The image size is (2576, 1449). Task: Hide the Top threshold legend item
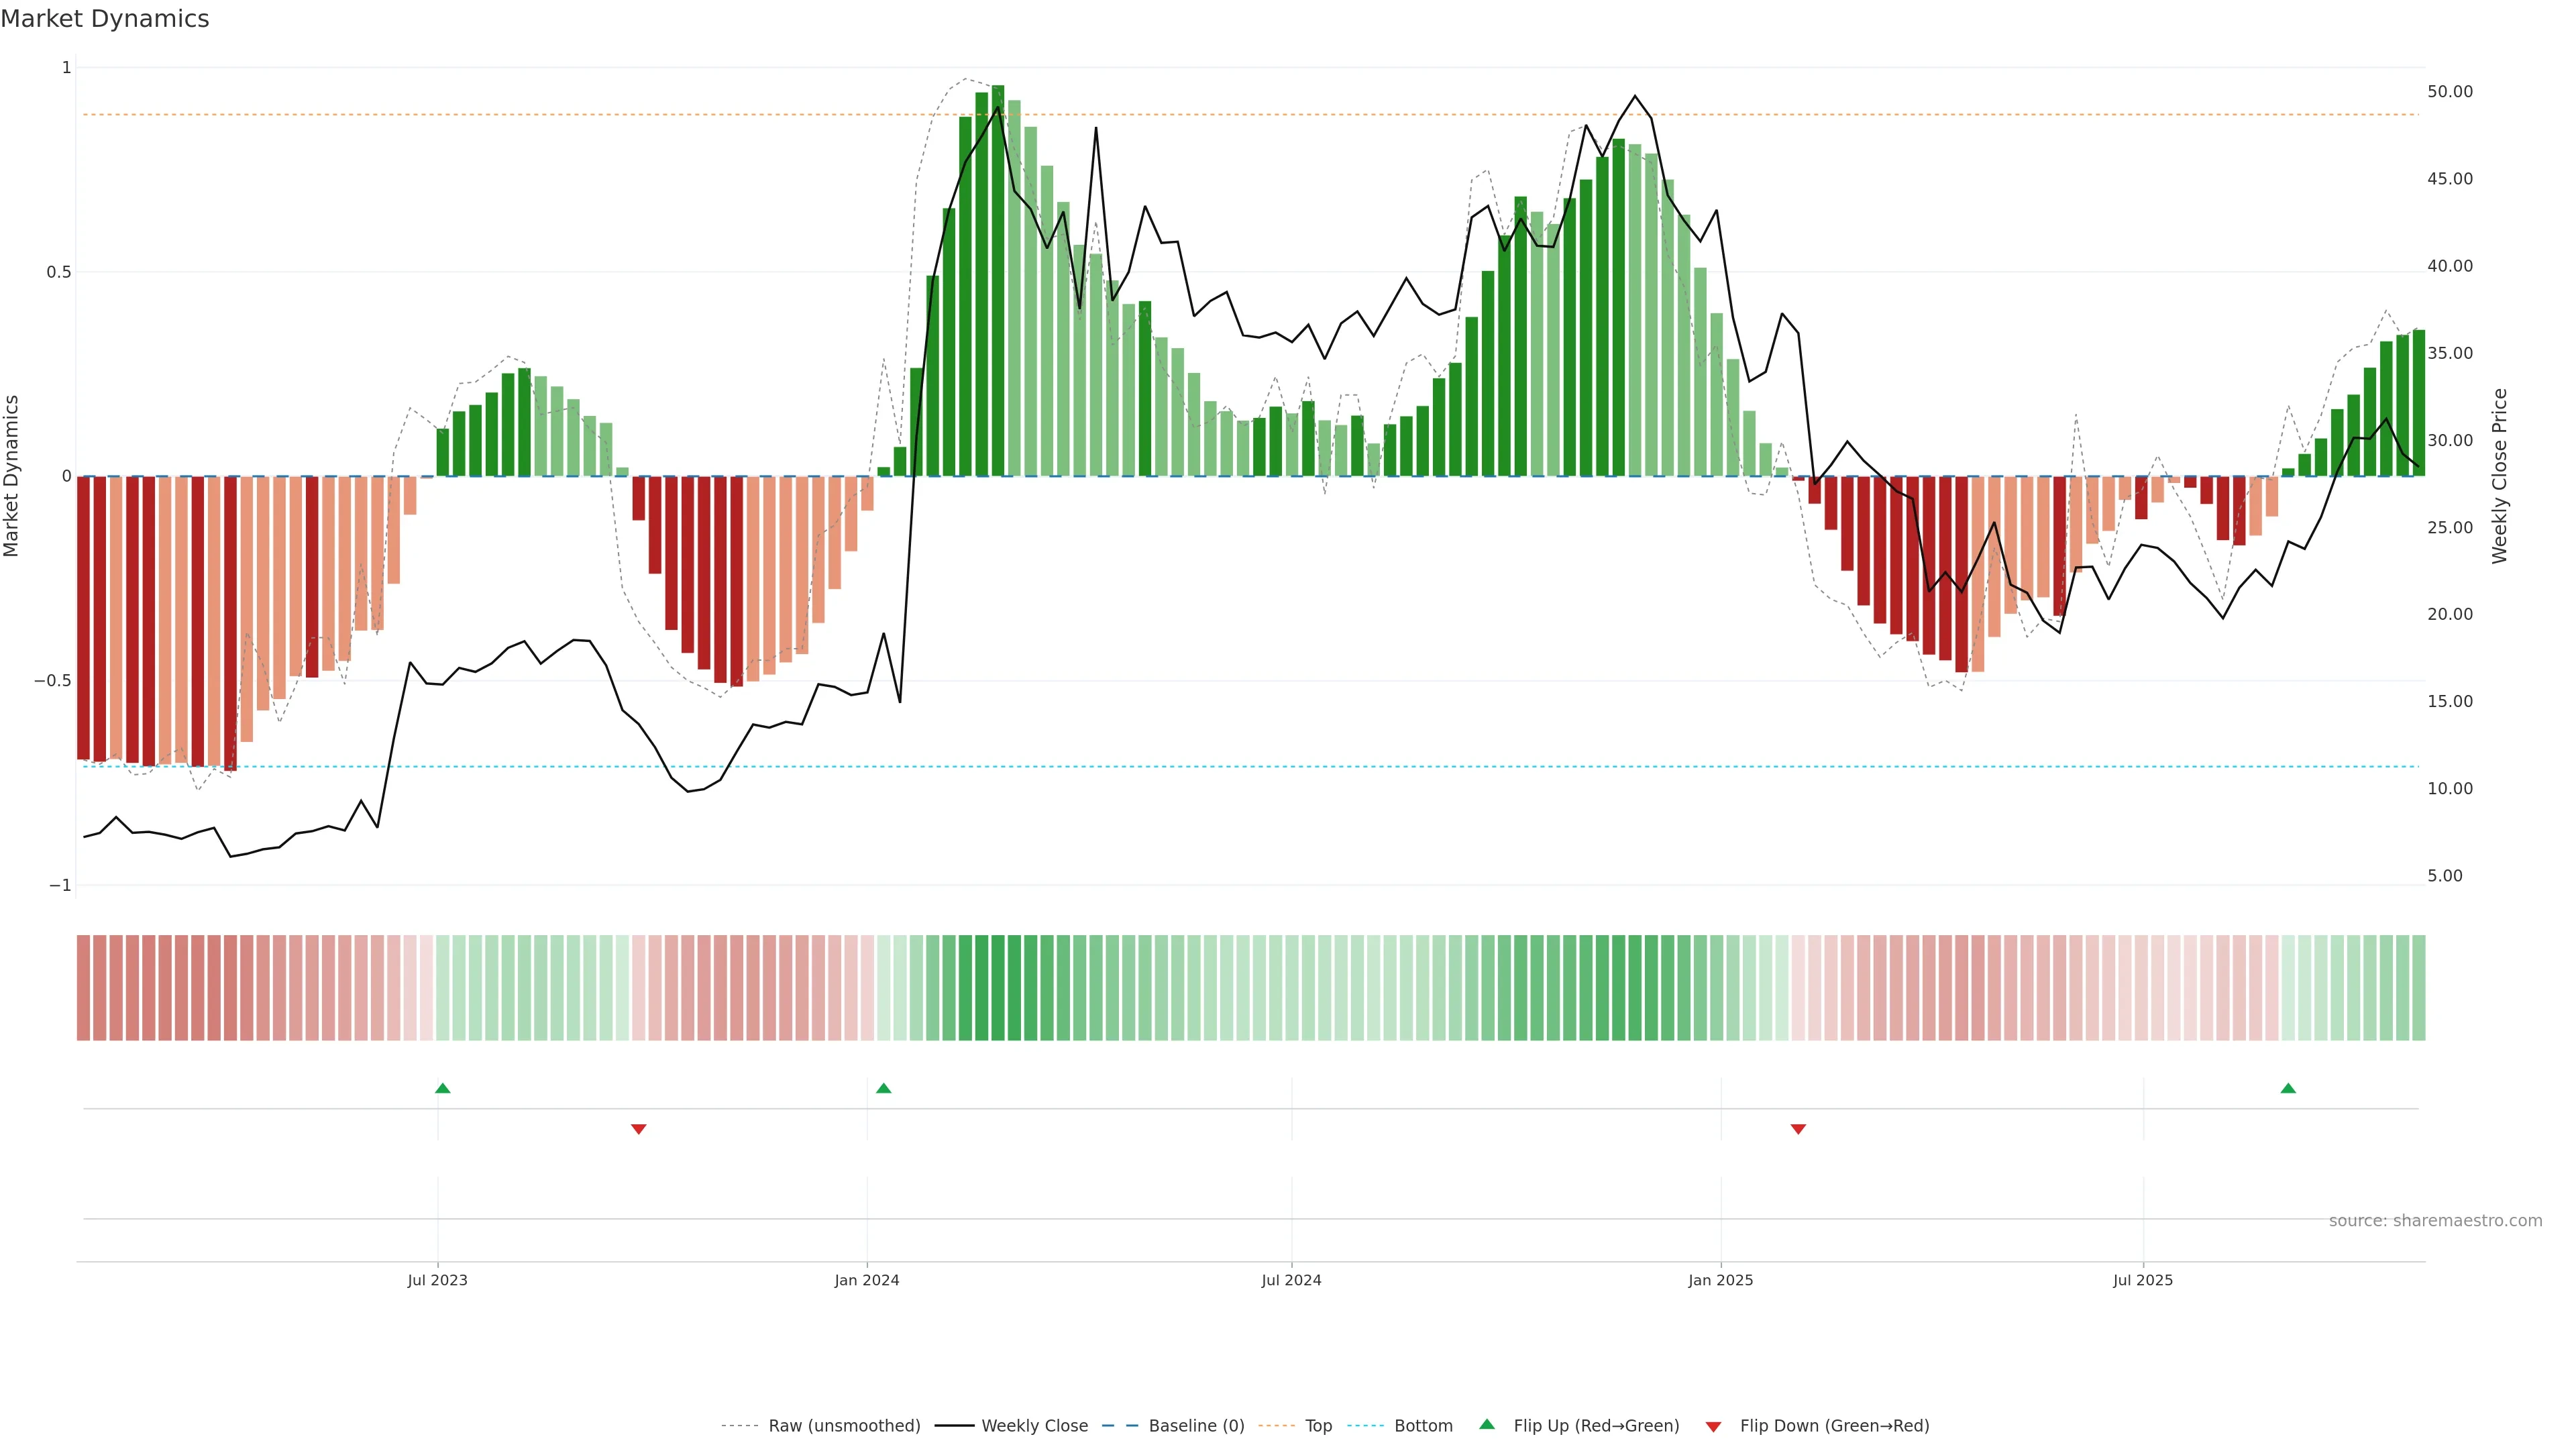click(x=1318, y=1426)
